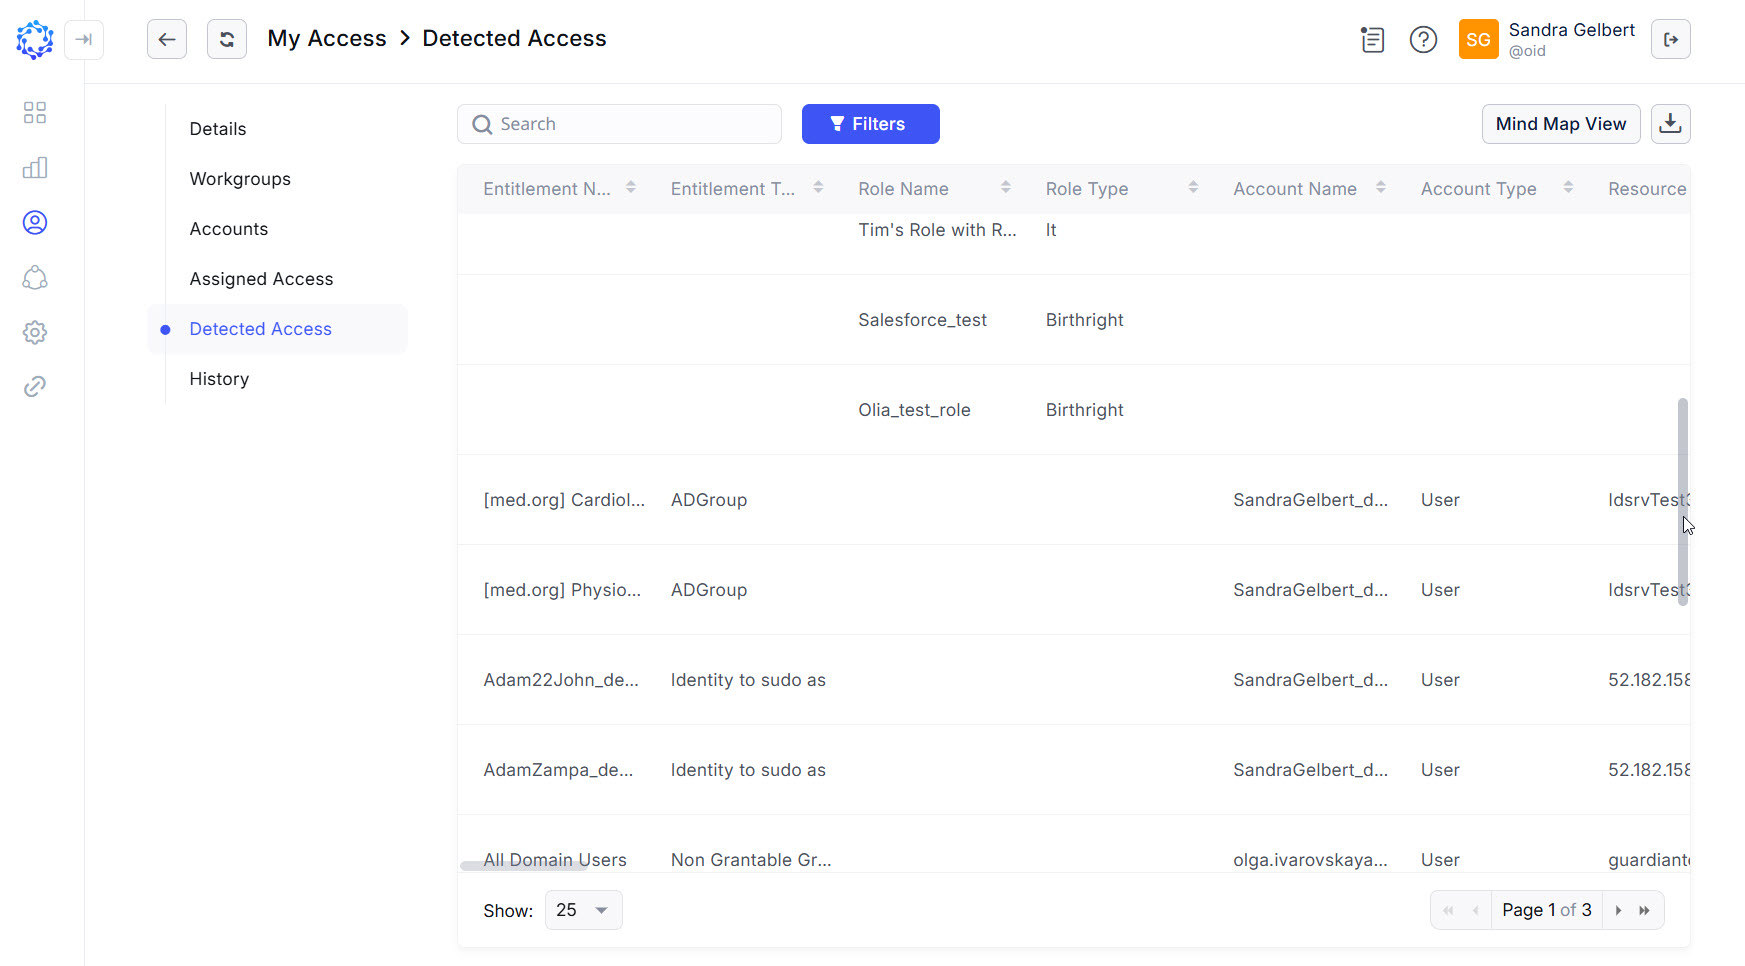This screenshot has height=966, width=1745.
Task: Click the Adam22John_de... entitlement cell
Action: point(561,680)
